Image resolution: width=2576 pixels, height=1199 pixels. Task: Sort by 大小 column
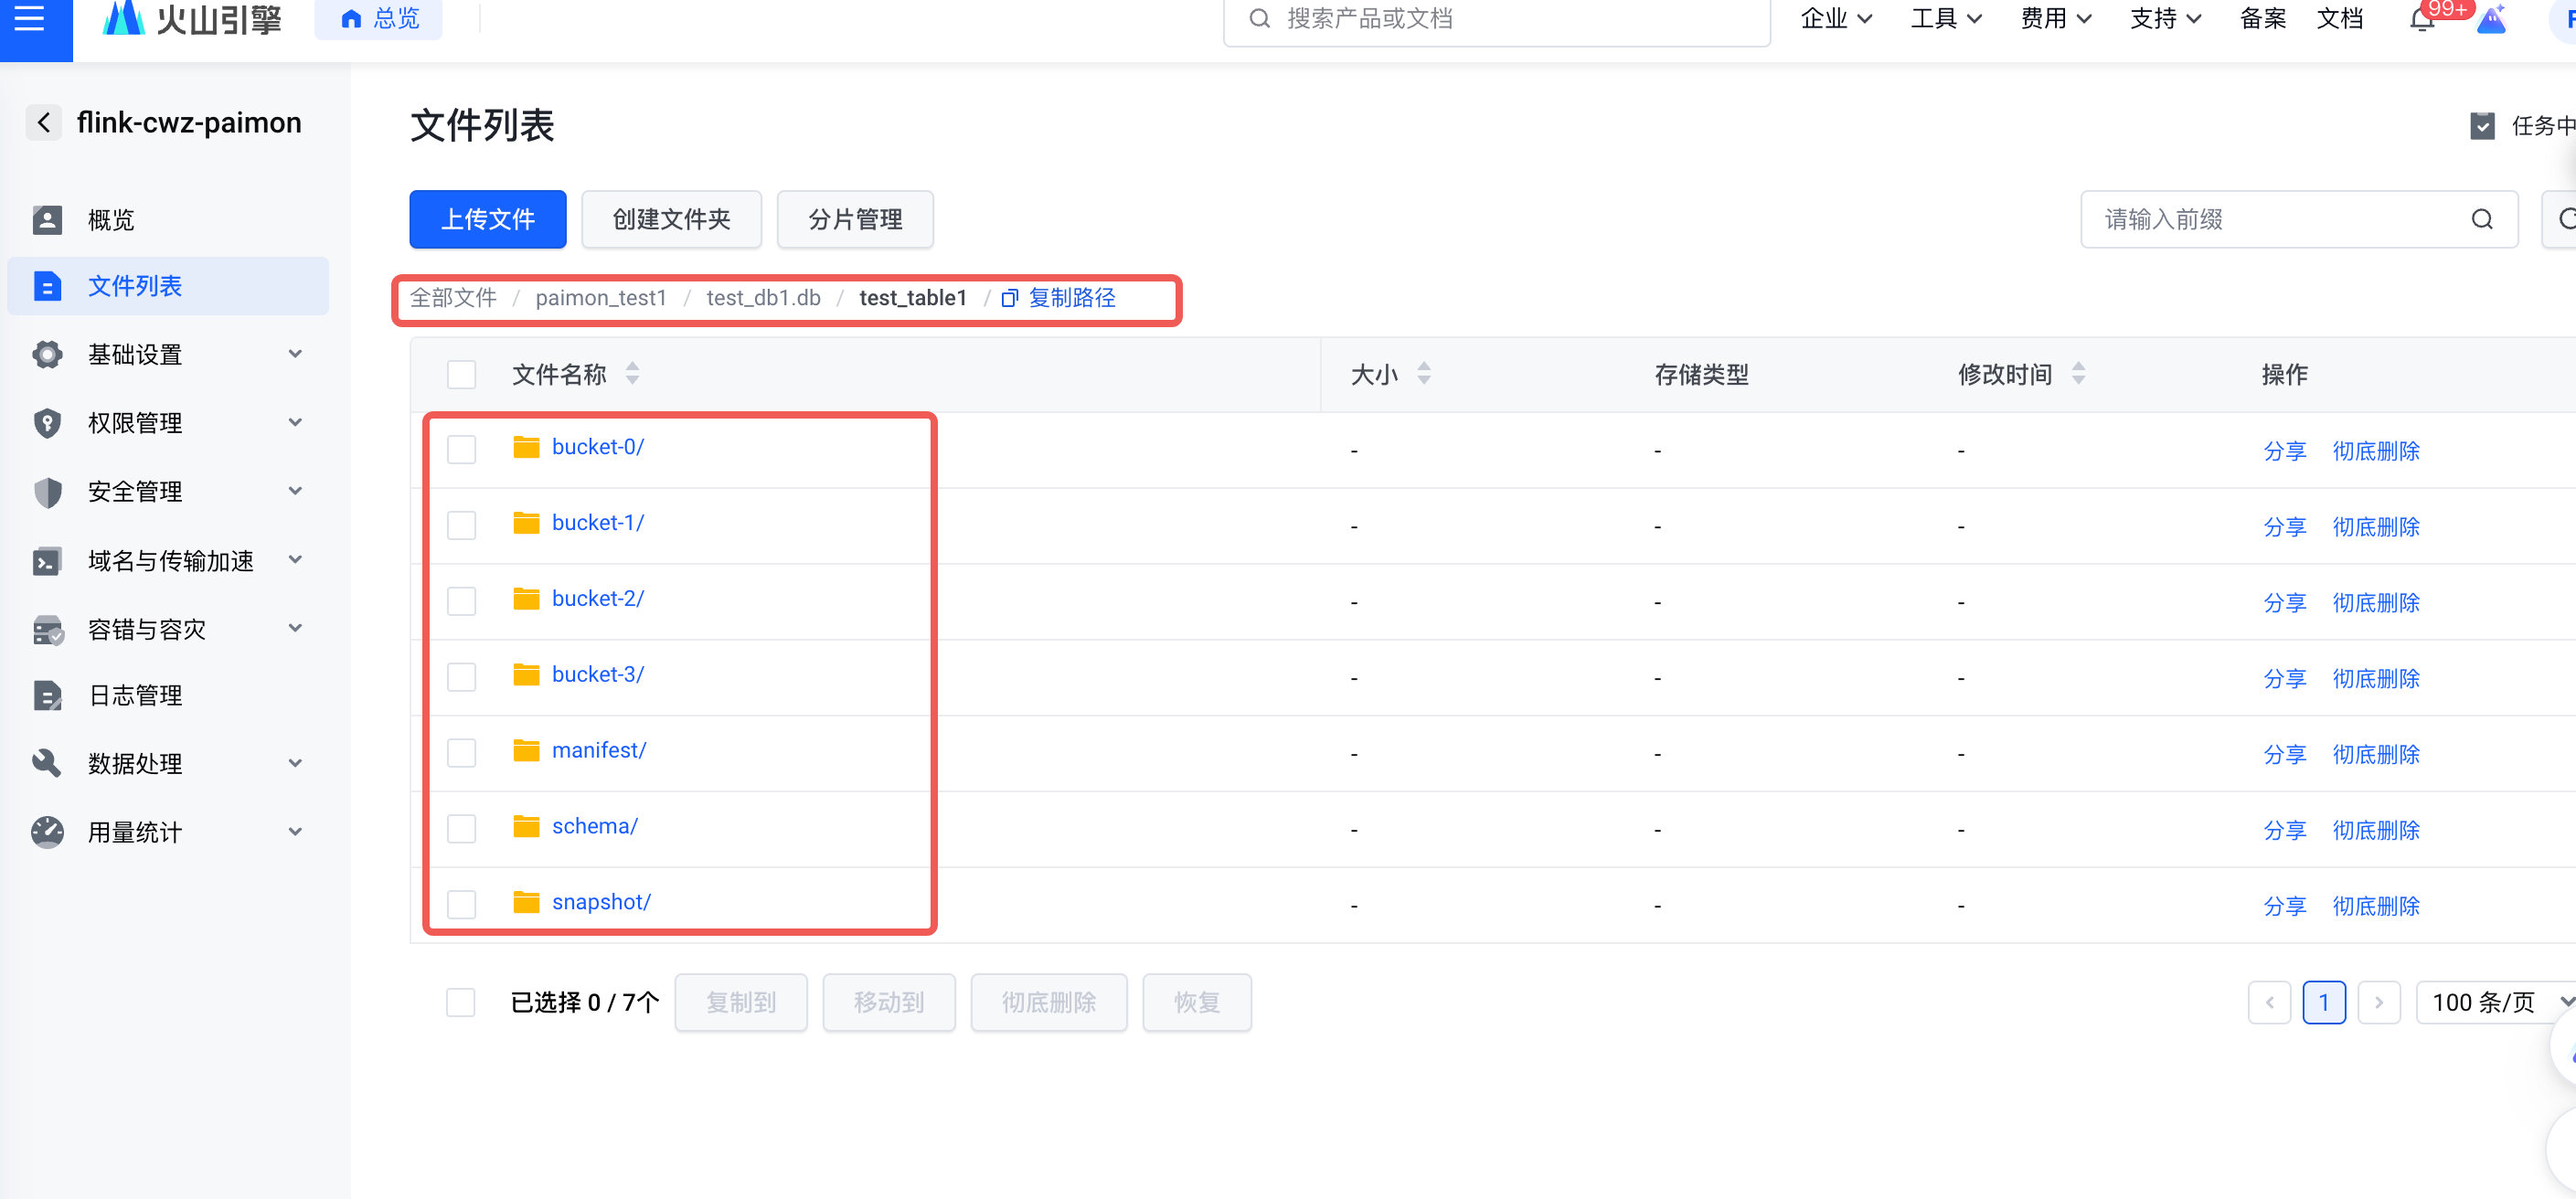point(1424,374)
